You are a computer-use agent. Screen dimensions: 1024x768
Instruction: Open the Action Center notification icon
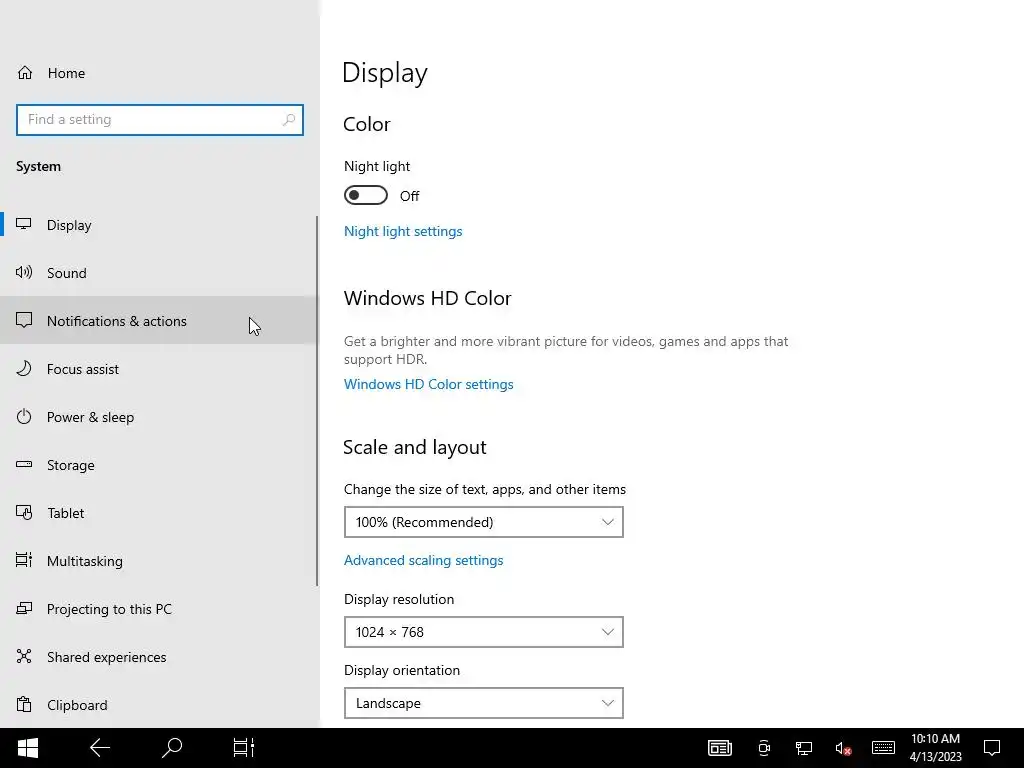(x=992, y=748)
